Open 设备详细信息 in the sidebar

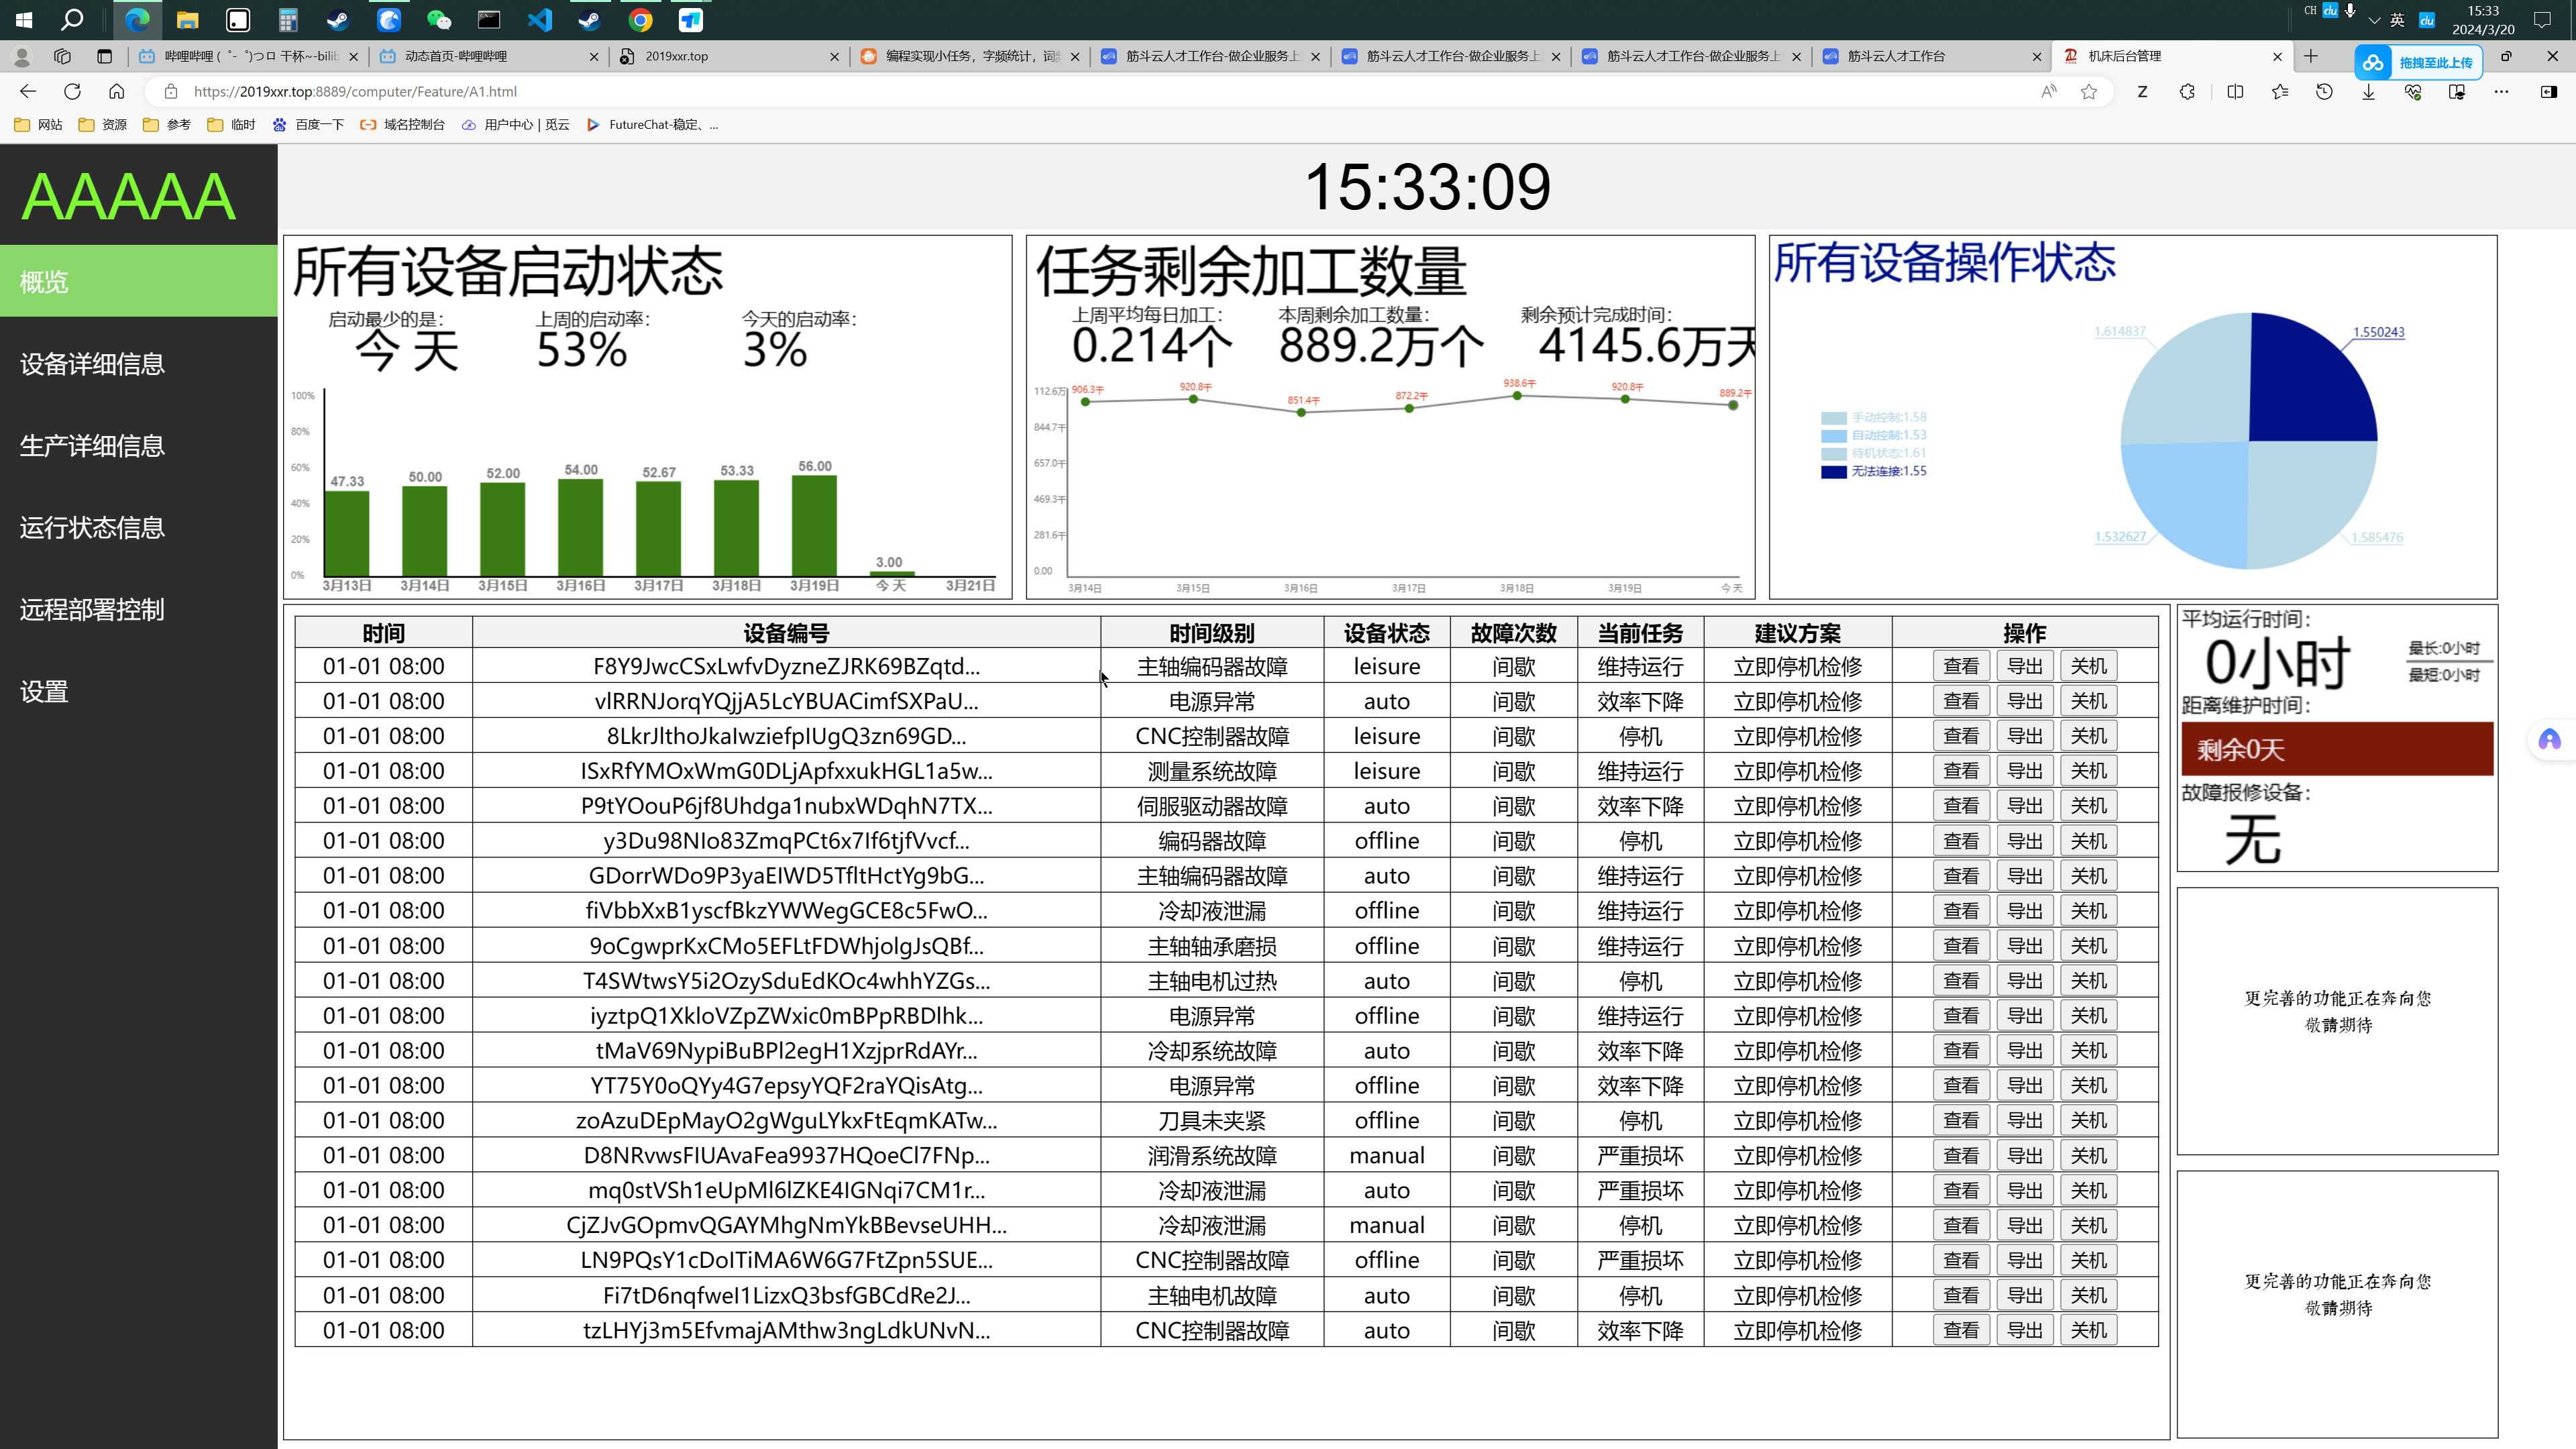(x=139, y=363)
